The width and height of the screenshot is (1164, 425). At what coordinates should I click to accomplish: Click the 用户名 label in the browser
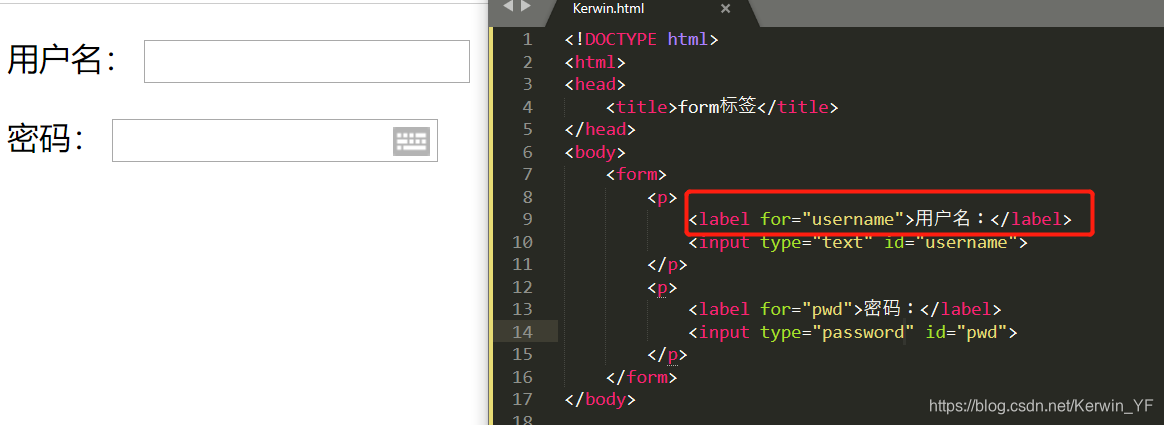[x=62, y=60]
